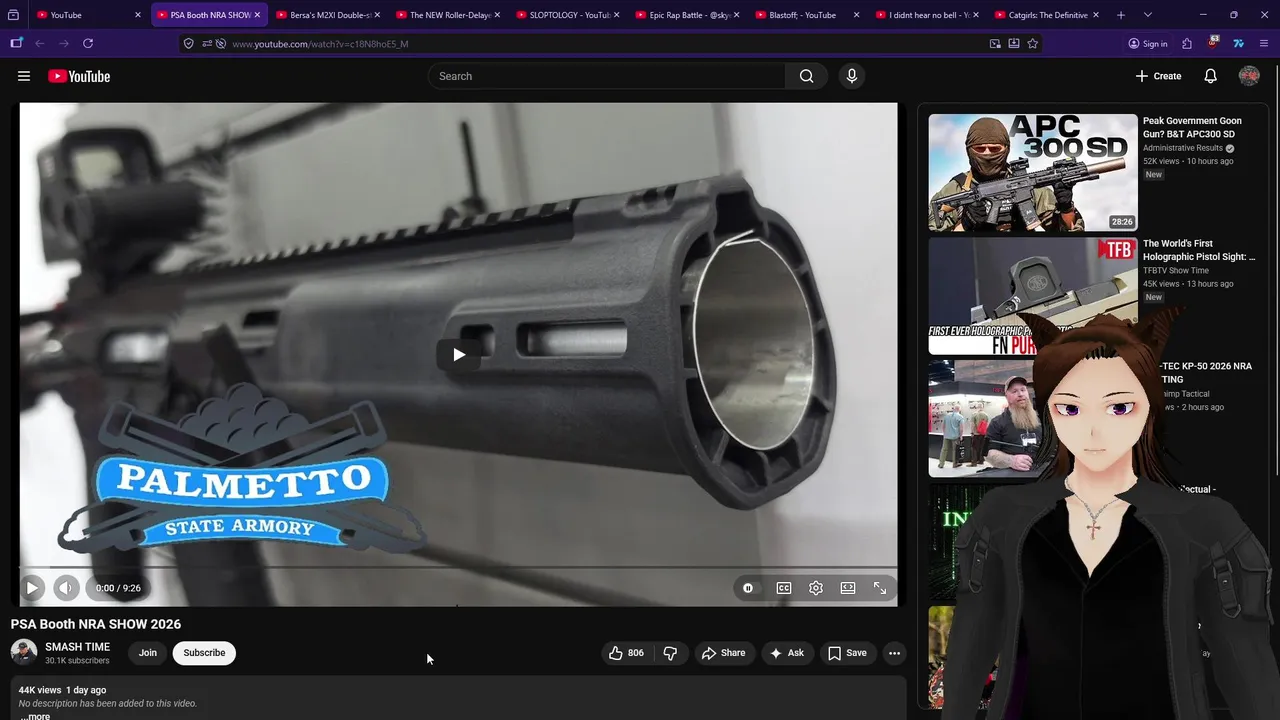Switch to theater mode
The width and height of the screenshot is (1280, 720).
coord(848,588)
